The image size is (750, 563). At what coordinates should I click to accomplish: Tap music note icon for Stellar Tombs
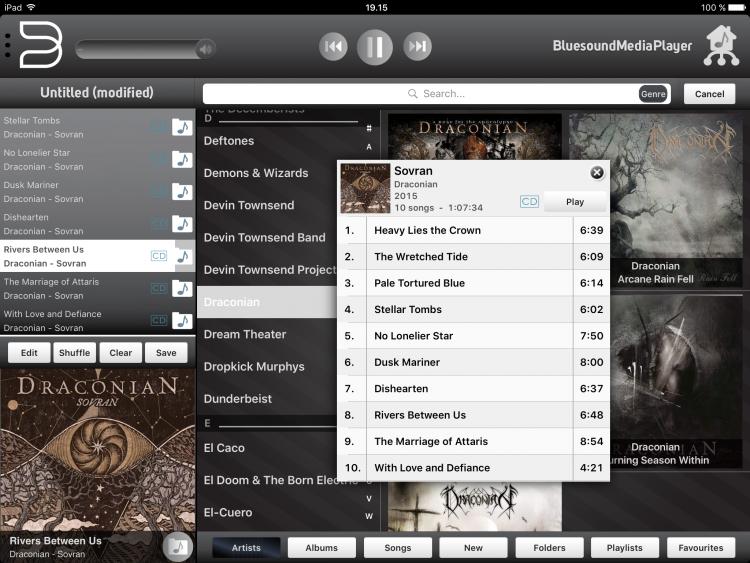click(x=182, y=127)
